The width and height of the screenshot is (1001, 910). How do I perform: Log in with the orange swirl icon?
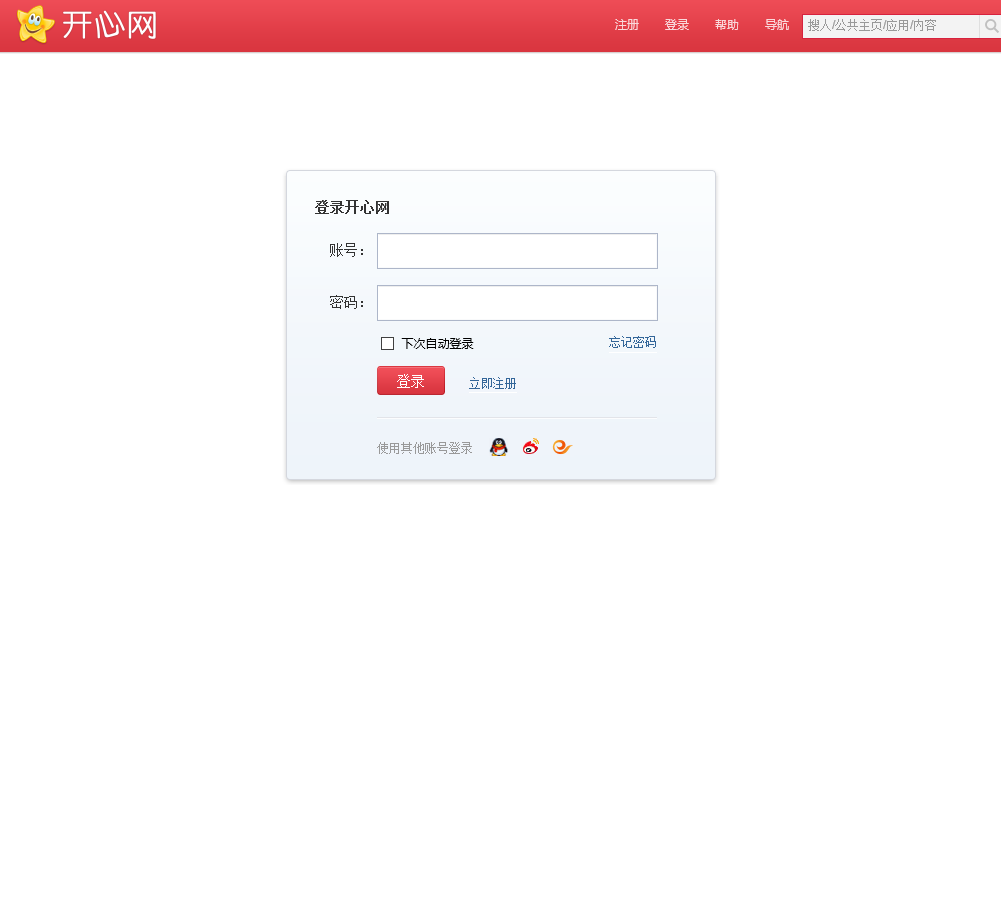coord(562,447)
